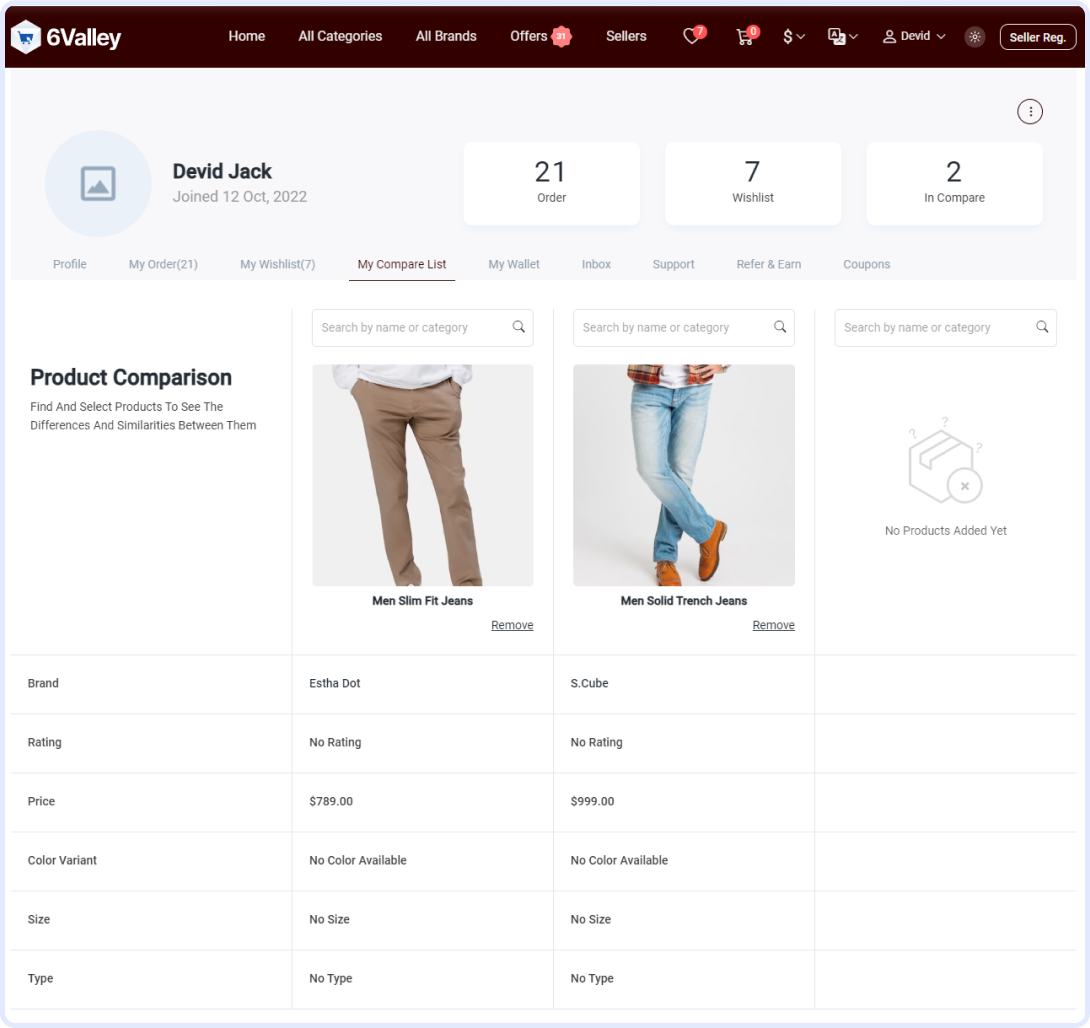1090x1028 pixels.
Task: Open All Categories menu
Action: click(340, 36)
